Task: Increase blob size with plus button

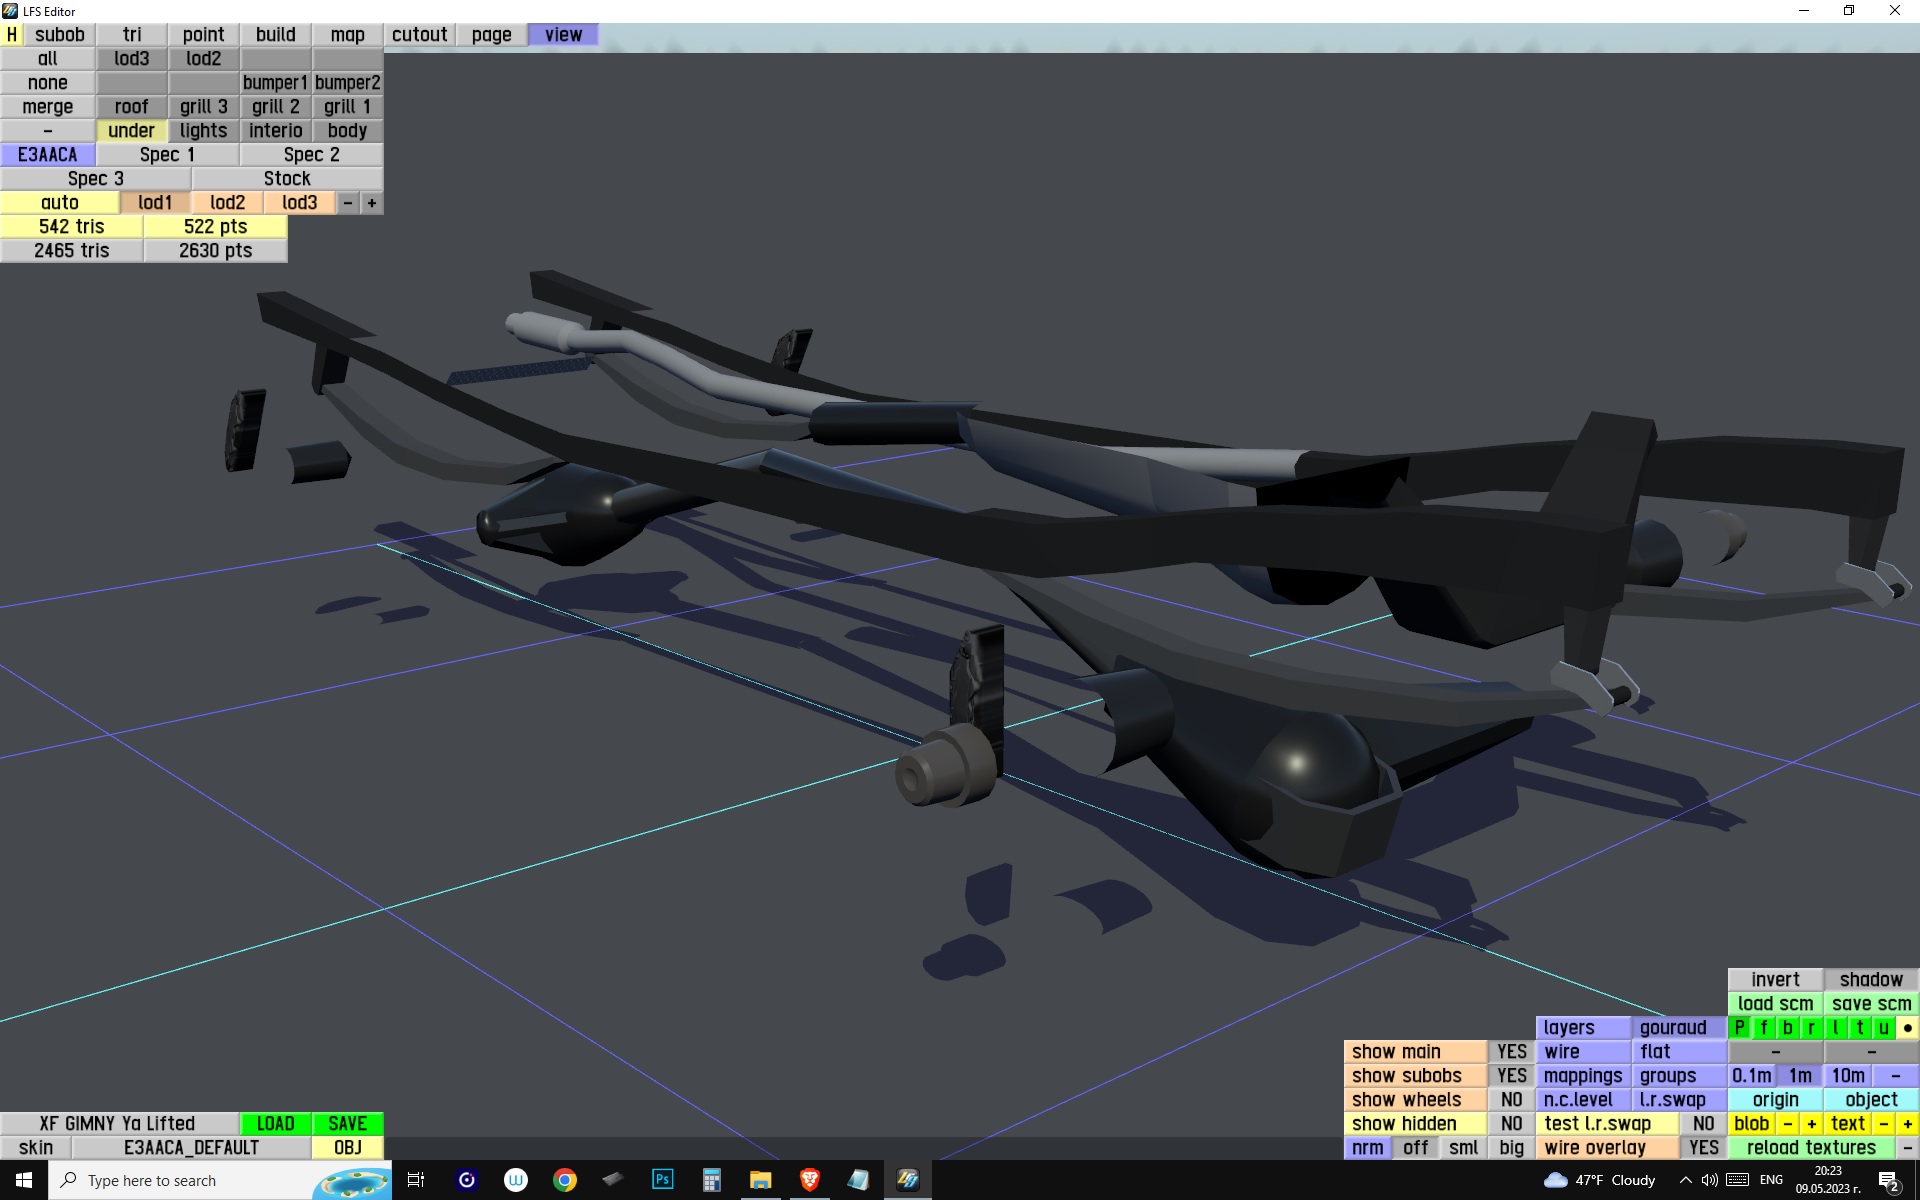Action: [x=1811, y=1124]
